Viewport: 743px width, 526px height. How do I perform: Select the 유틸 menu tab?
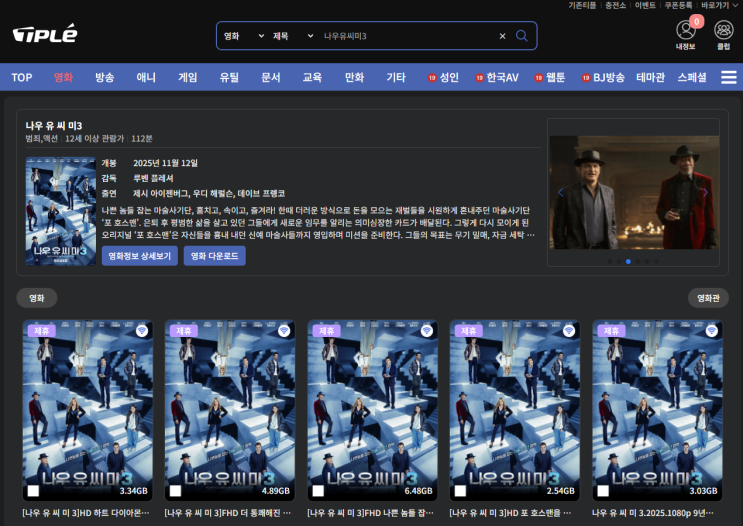pyautogui.click(x=229, y=77)
